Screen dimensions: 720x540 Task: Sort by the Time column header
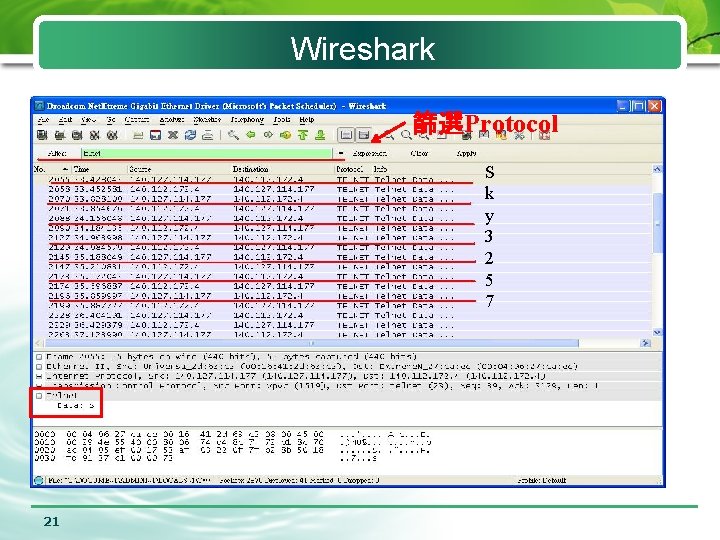coord(99,169)
